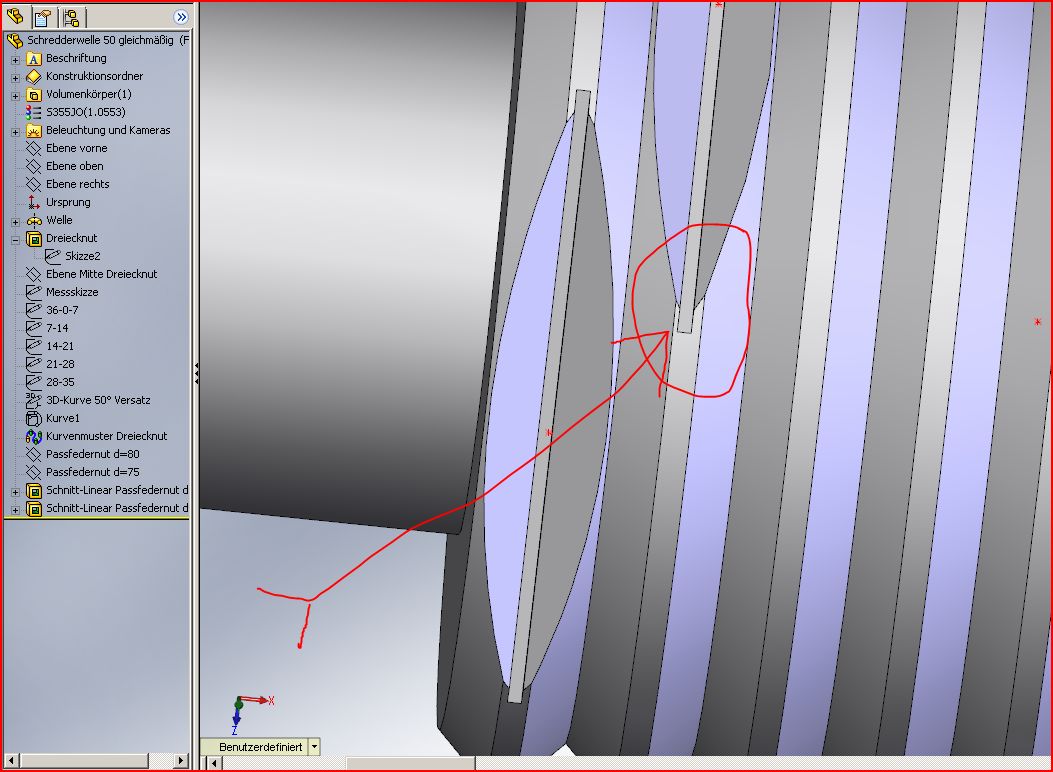Expand the Welle feature

click(x=15, y=222)
